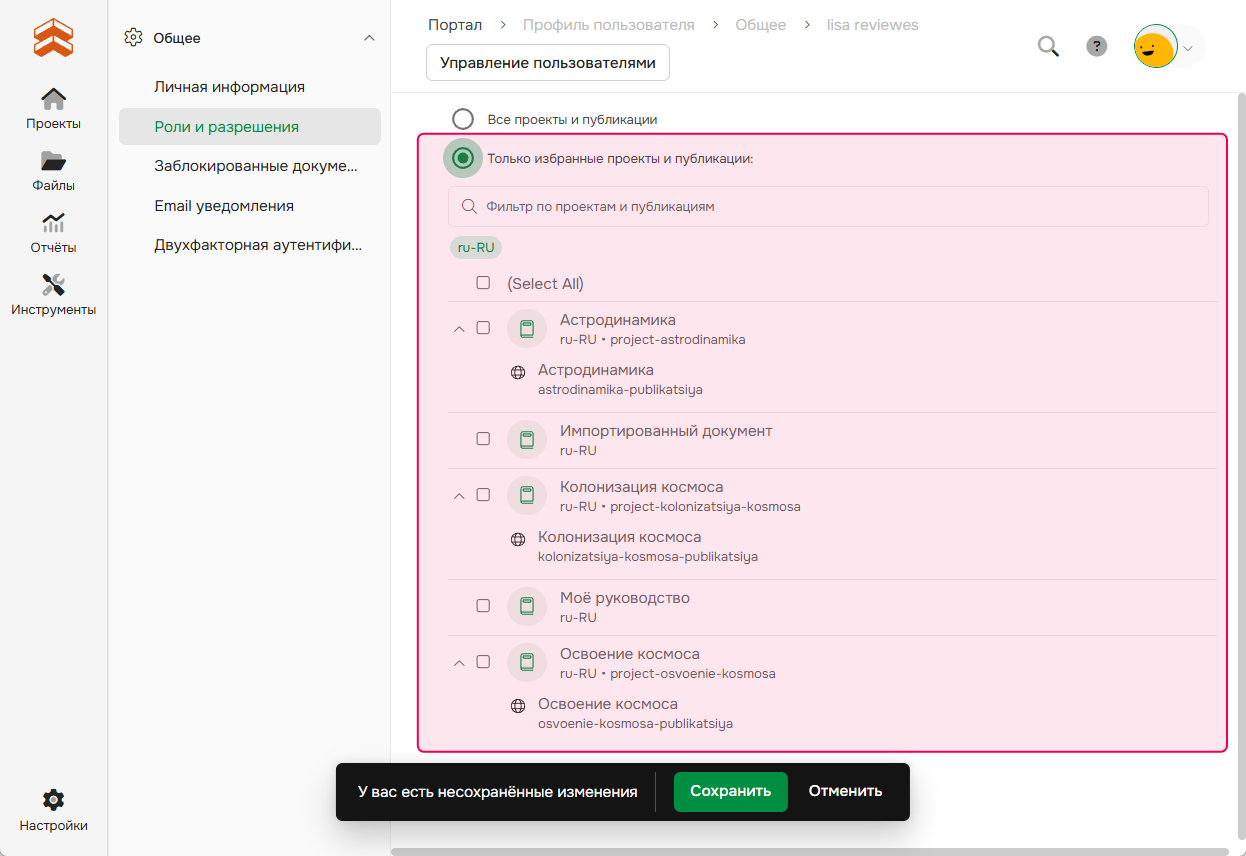1246x856 pixels.
Task: Click book icon of Импортированный документ
Action: coord(527,440)
